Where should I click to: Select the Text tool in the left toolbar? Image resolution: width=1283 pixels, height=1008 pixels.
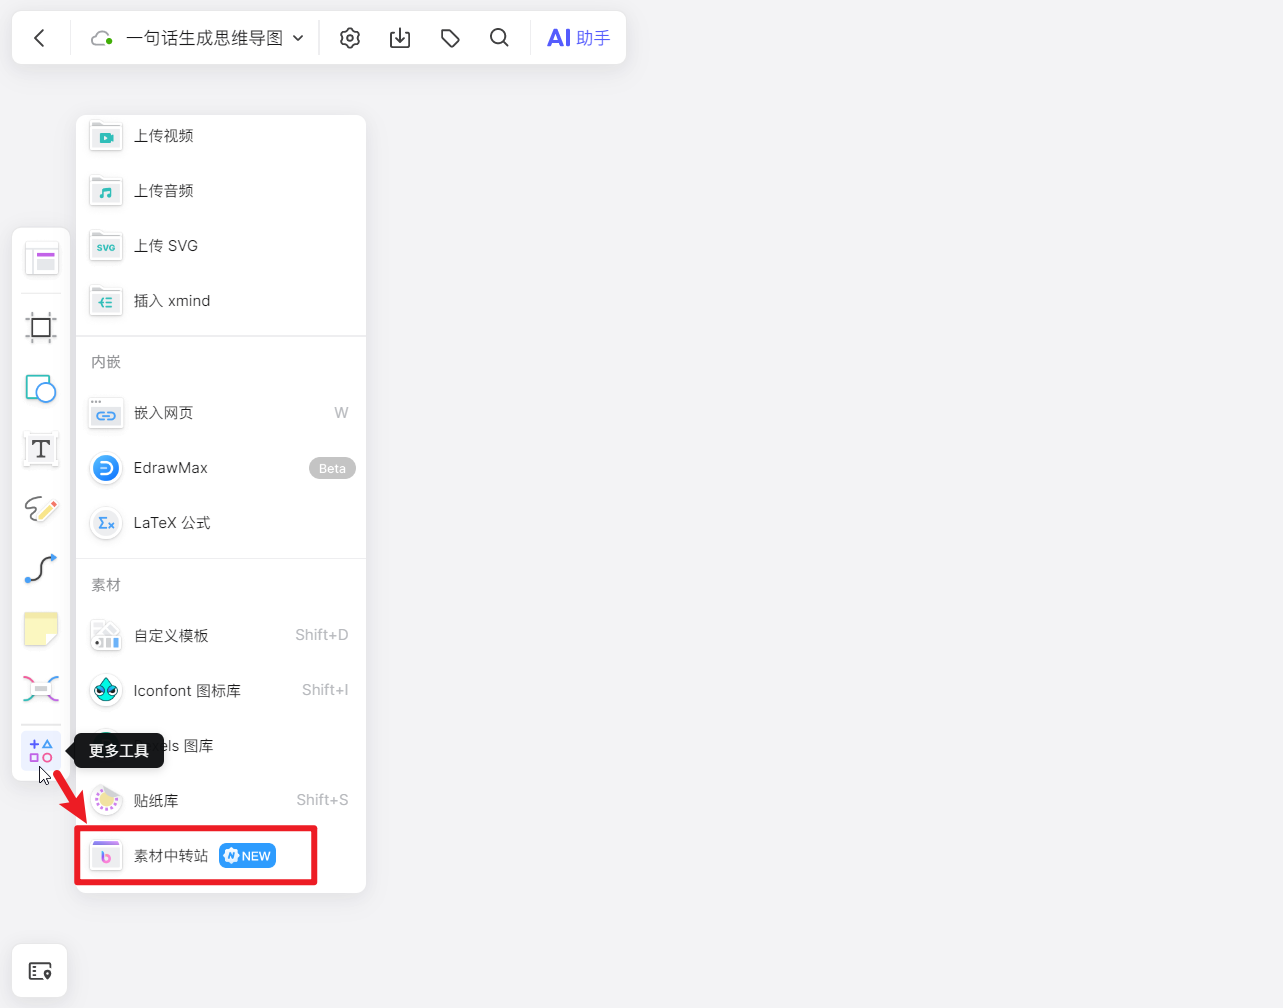coord(40,450)
